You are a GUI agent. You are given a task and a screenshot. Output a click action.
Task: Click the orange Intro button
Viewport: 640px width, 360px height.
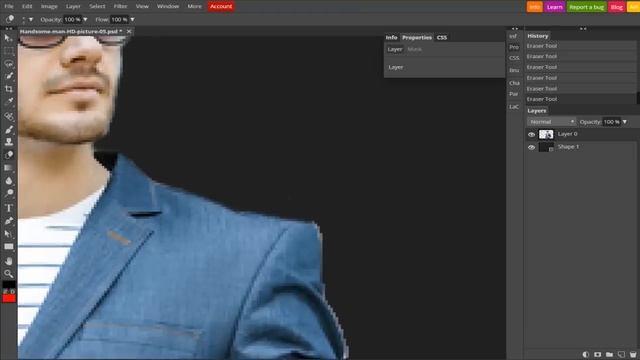[534, 7]
